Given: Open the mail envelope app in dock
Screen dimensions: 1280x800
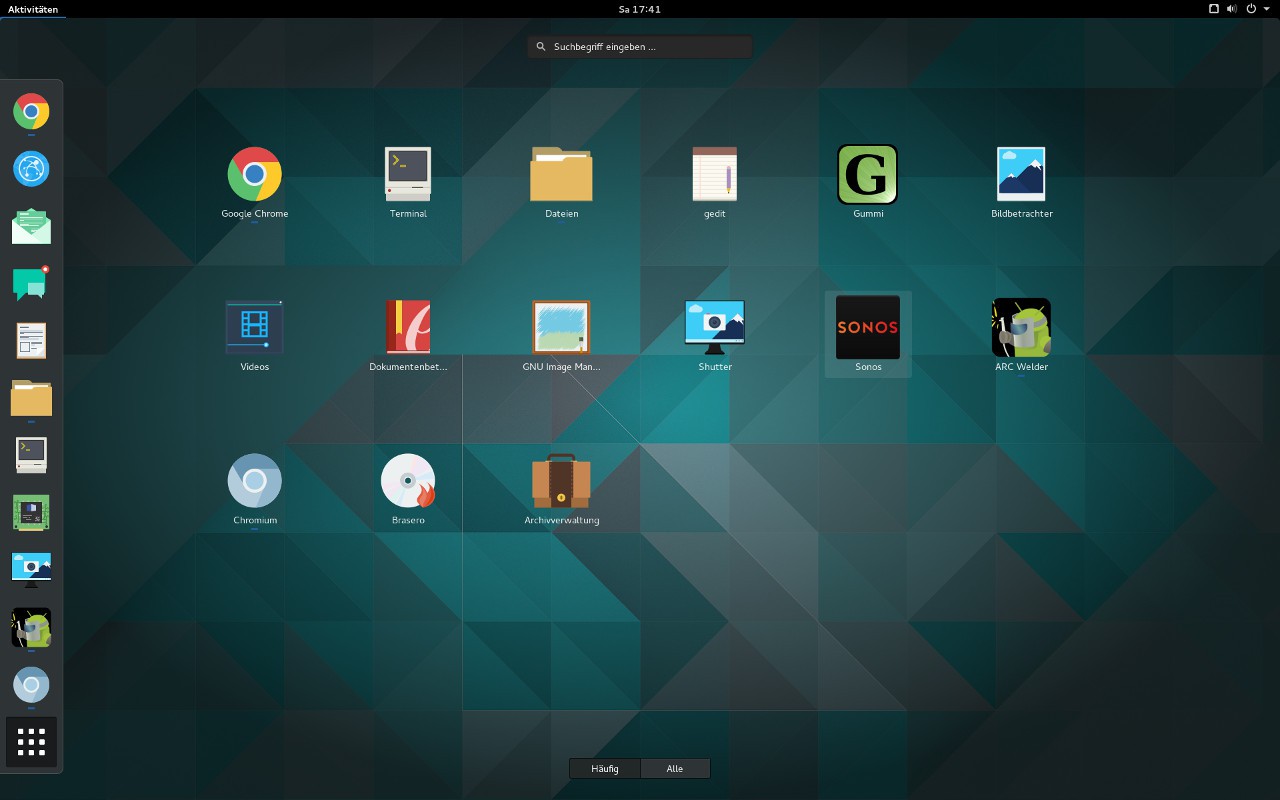Looking at the screenshot, I should coord(31,226).
